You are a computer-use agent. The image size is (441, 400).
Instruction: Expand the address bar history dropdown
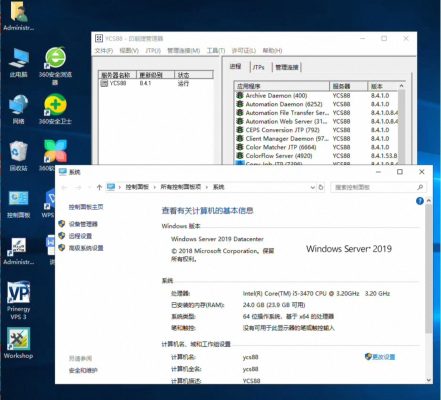(312, 187)
